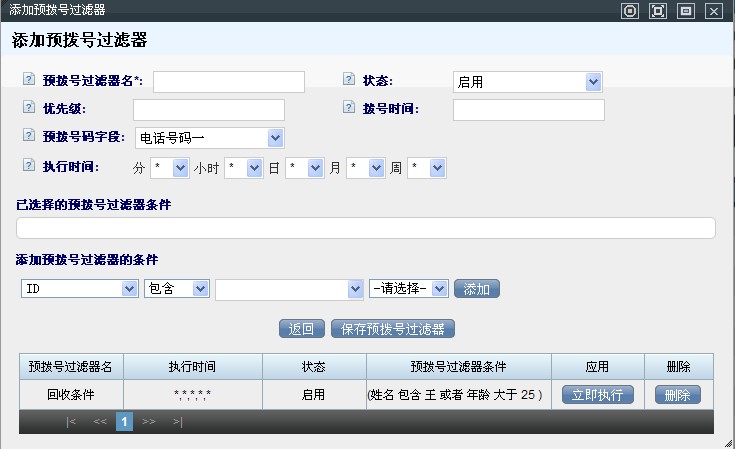Expand the -请选择- dropdown
This screenshot has width=735, height=449.
pos(409,289)
